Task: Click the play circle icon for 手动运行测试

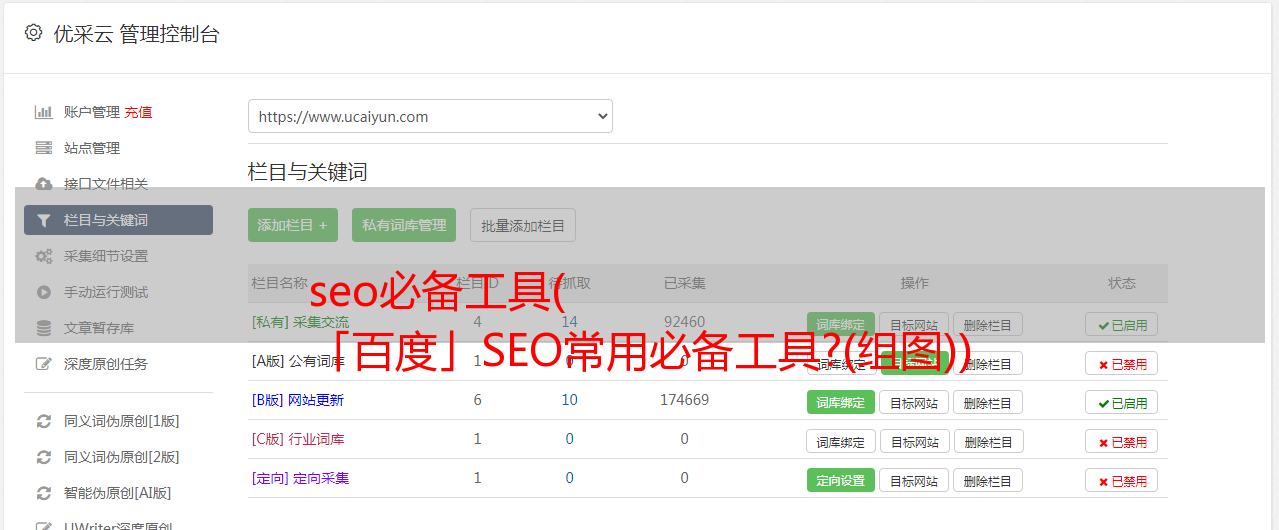Action: [43, 292]
